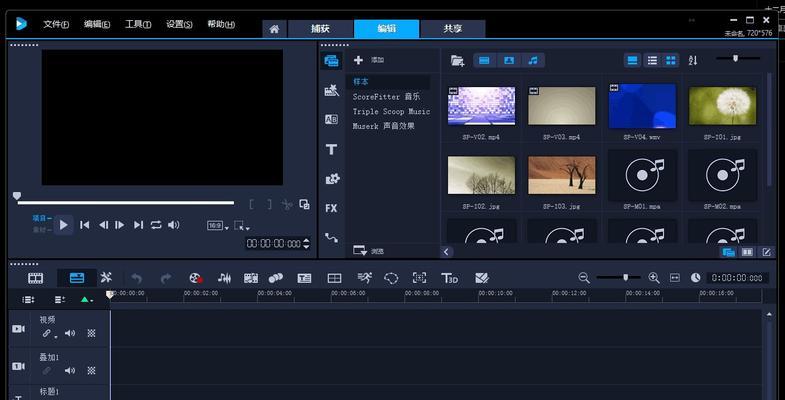The image size is (785, 400).
Task: Open Subtitle Editor tool
Action: (304, 278)
